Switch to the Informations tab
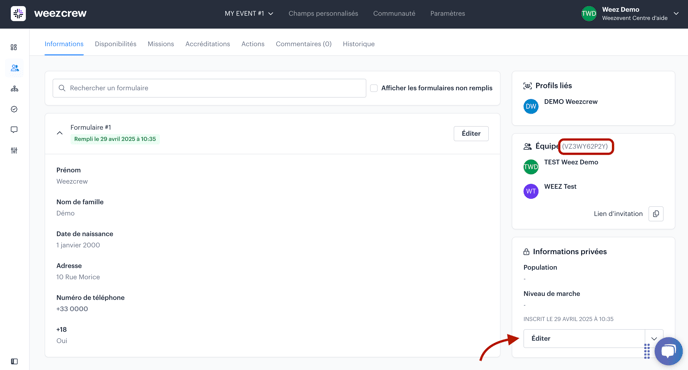The width and height of the screenshot is (688, 370). pos(64,44)
